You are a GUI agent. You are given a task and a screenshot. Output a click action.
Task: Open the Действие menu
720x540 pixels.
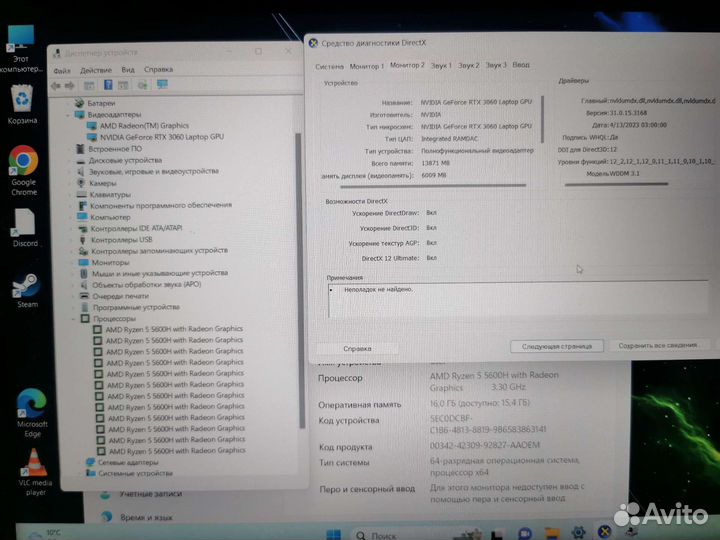click(x=96, y=70)
